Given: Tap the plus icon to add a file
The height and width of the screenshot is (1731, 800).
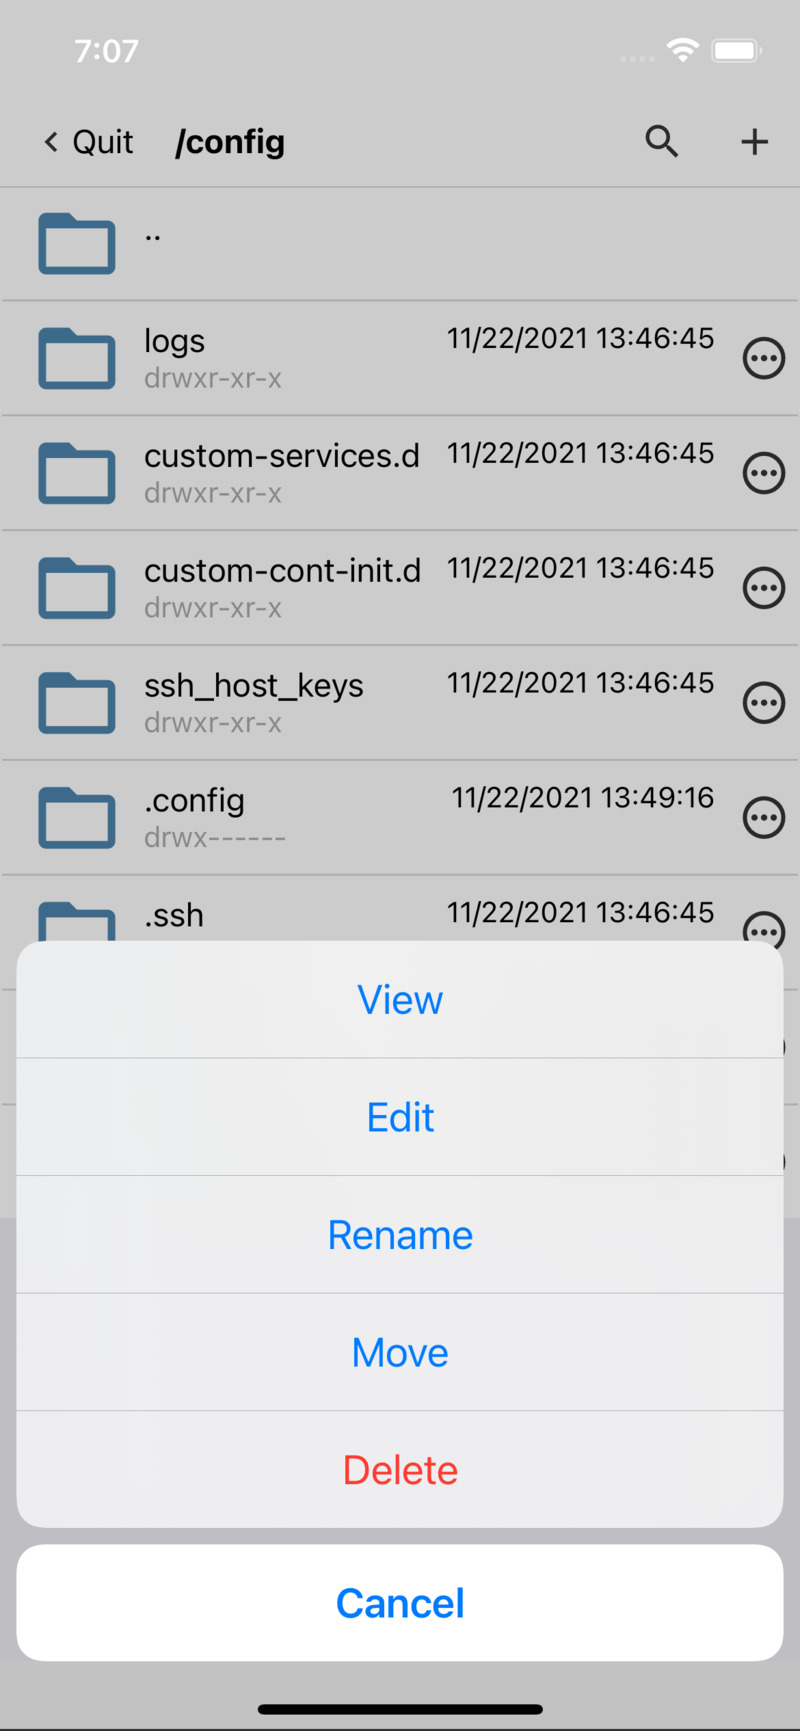Looking at the screenshot, I should click(754, 141).
